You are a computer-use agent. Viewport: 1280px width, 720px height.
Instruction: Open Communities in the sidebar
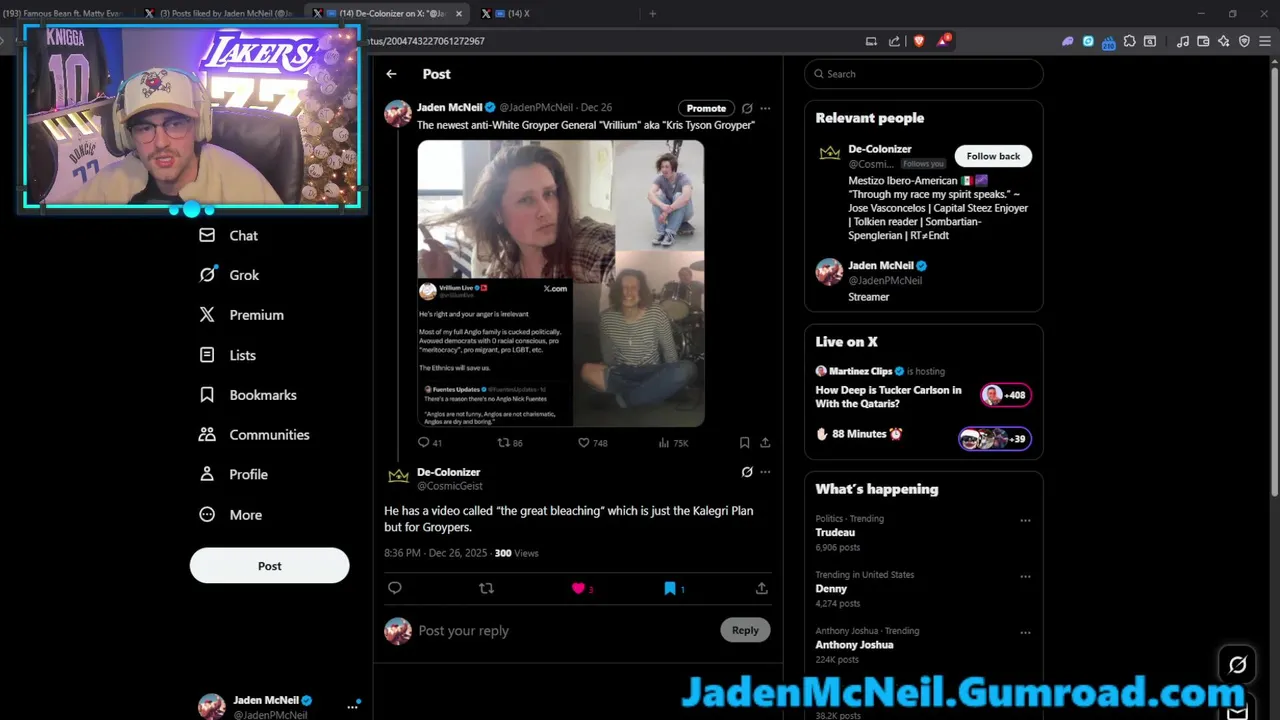pyautogui.click(x=254, y=435)
